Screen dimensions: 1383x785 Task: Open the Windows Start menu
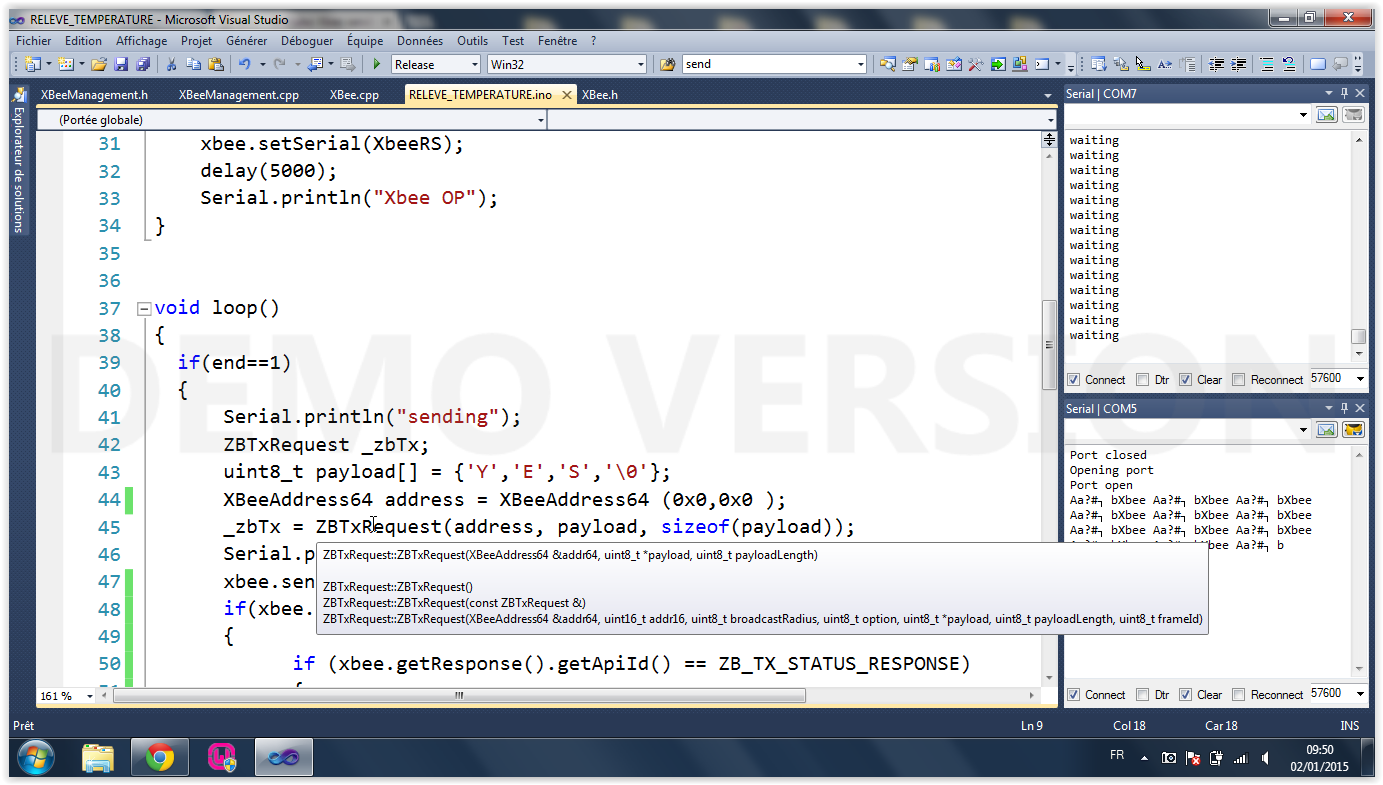coord(35,759)
